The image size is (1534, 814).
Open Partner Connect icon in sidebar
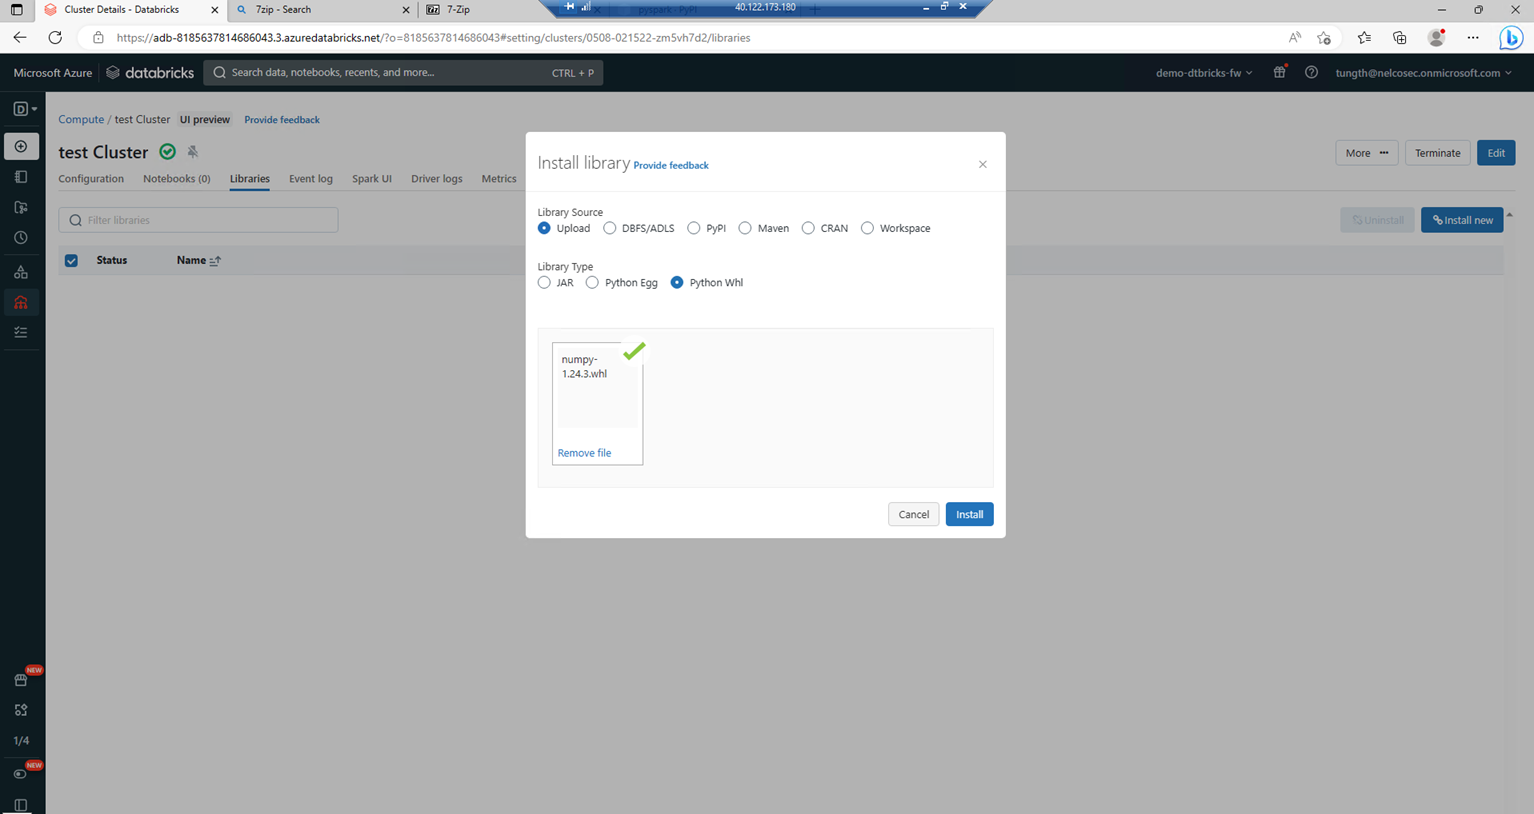(x=21, y=710)
